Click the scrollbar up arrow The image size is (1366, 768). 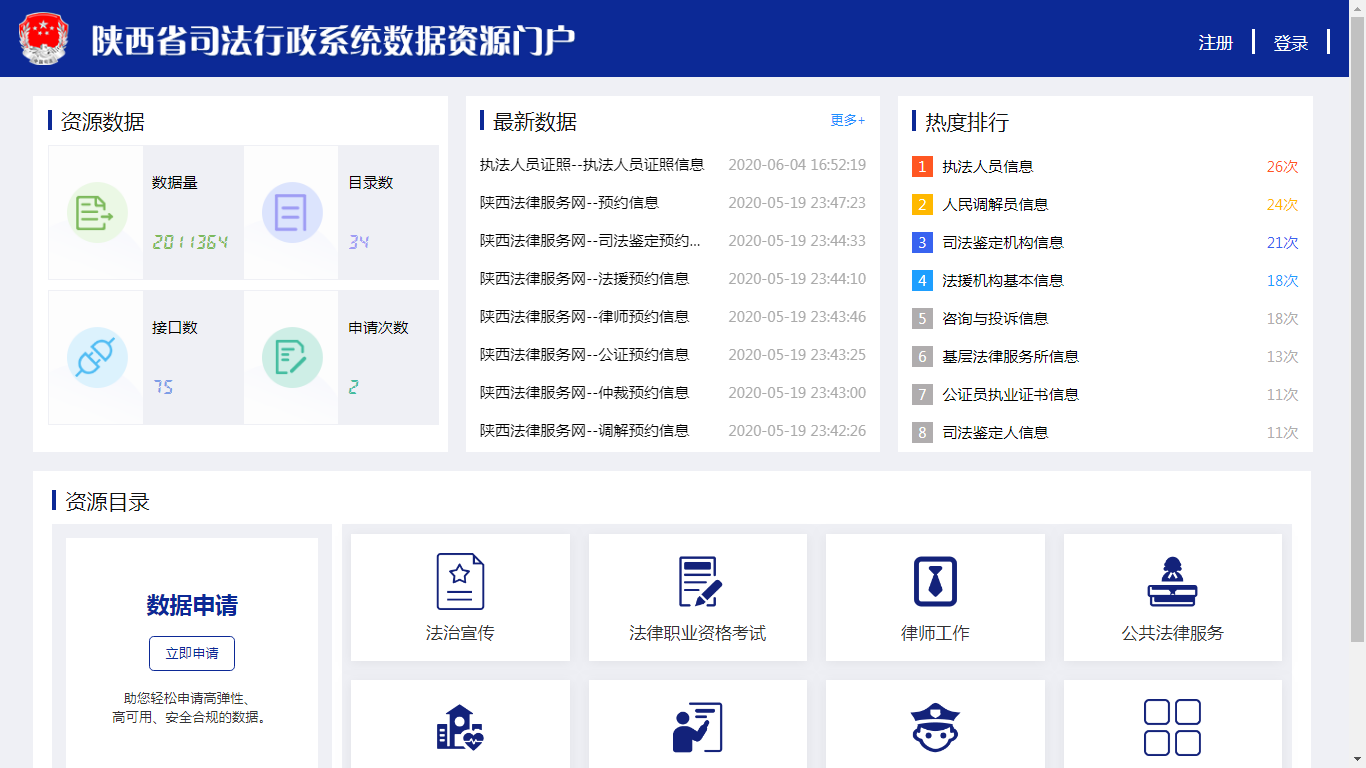pyautogui.click(x=1357, y=8)
